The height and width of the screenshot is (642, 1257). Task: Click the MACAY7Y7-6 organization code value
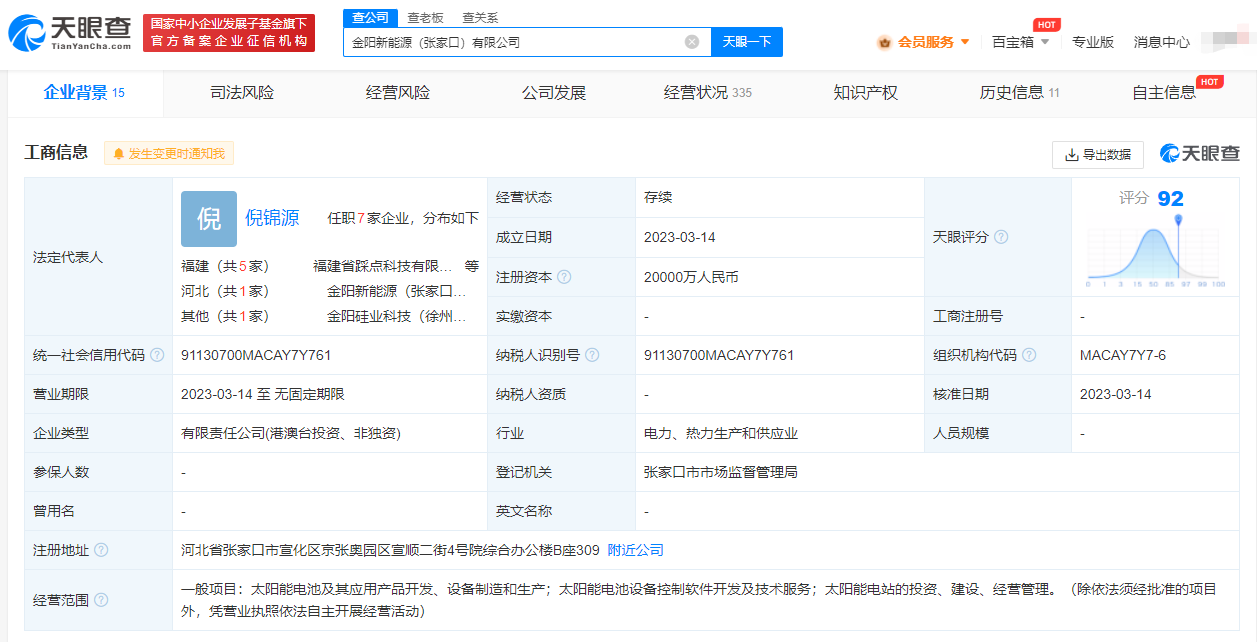(x=1123, y=355)
